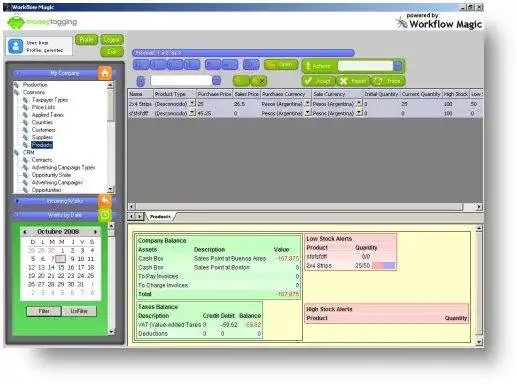Click the search input field below navigation buttons
This screenshot has width=517, height=384.
[x=181, y=80]
